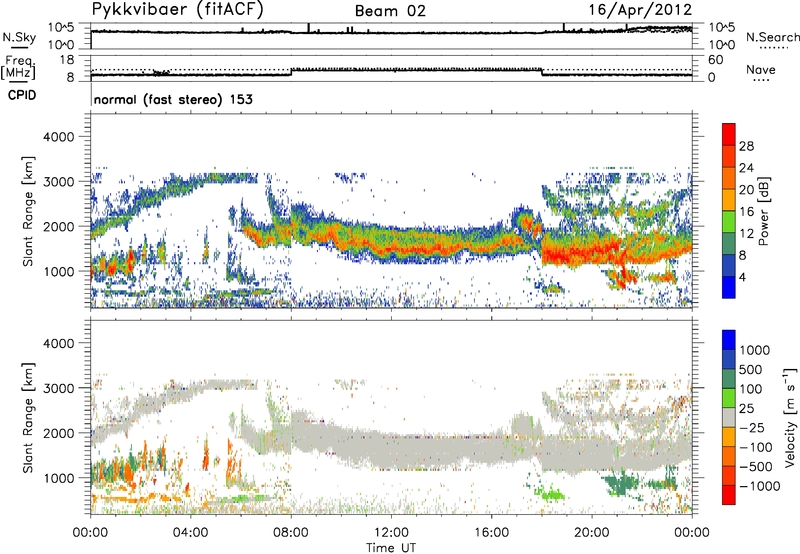Screen dimensions: 800x554
Task: Click the 12:00 time axis label
Action: pos(391,533)
